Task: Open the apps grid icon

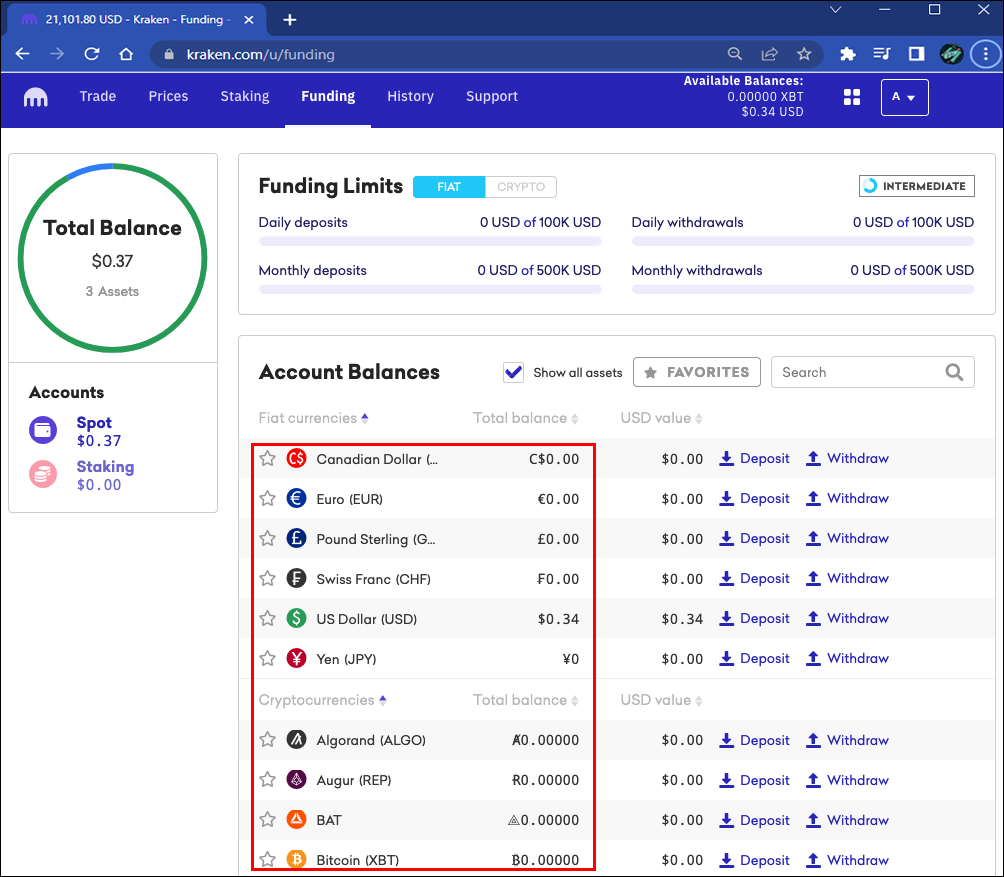Action: [x=852, y=97]
